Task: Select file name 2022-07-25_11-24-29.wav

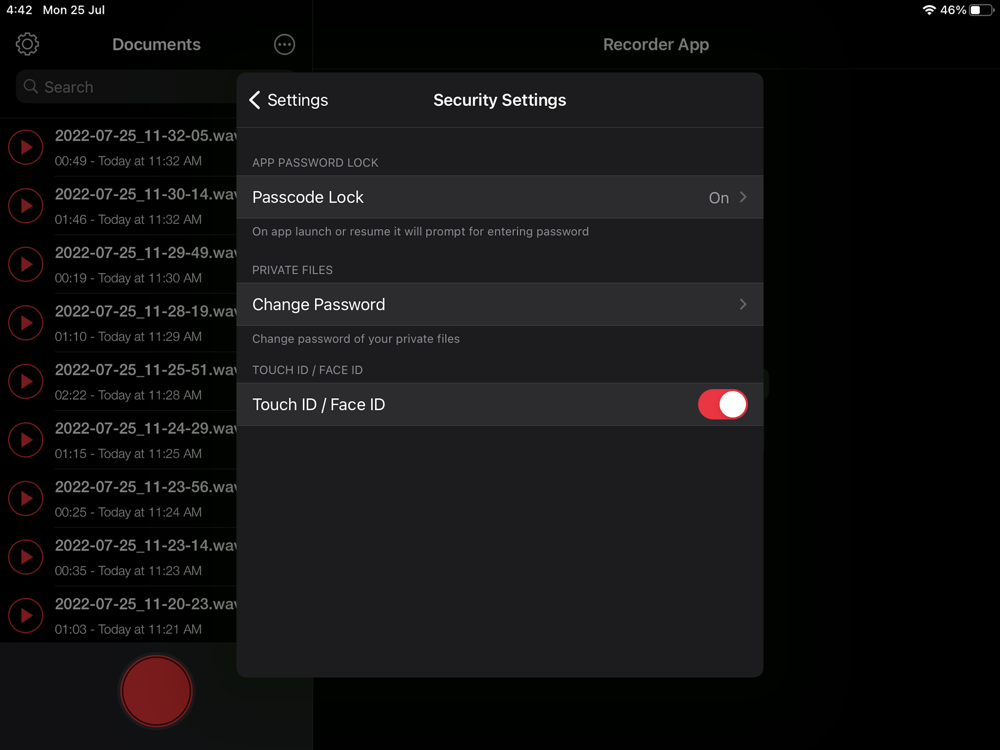Action: pyautogui.click(x=145, y=429)
